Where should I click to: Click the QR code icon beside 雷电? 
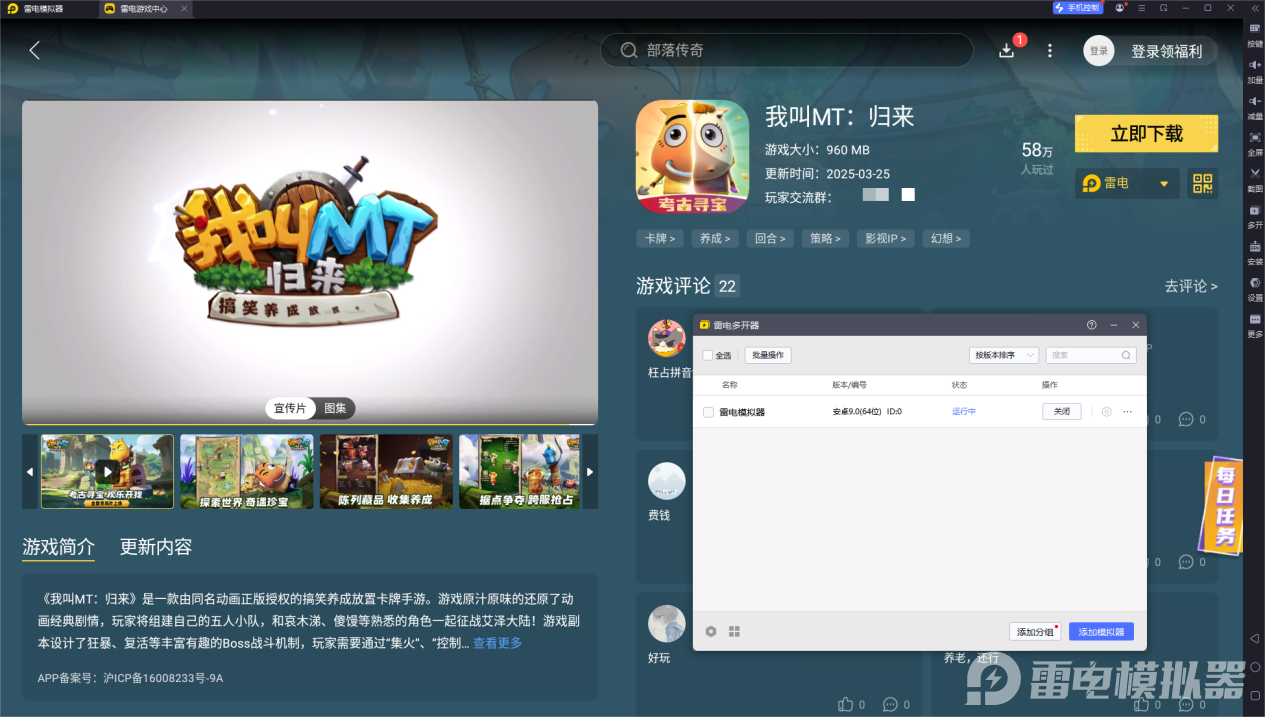pyautogui.click(x=1202, y=184)
